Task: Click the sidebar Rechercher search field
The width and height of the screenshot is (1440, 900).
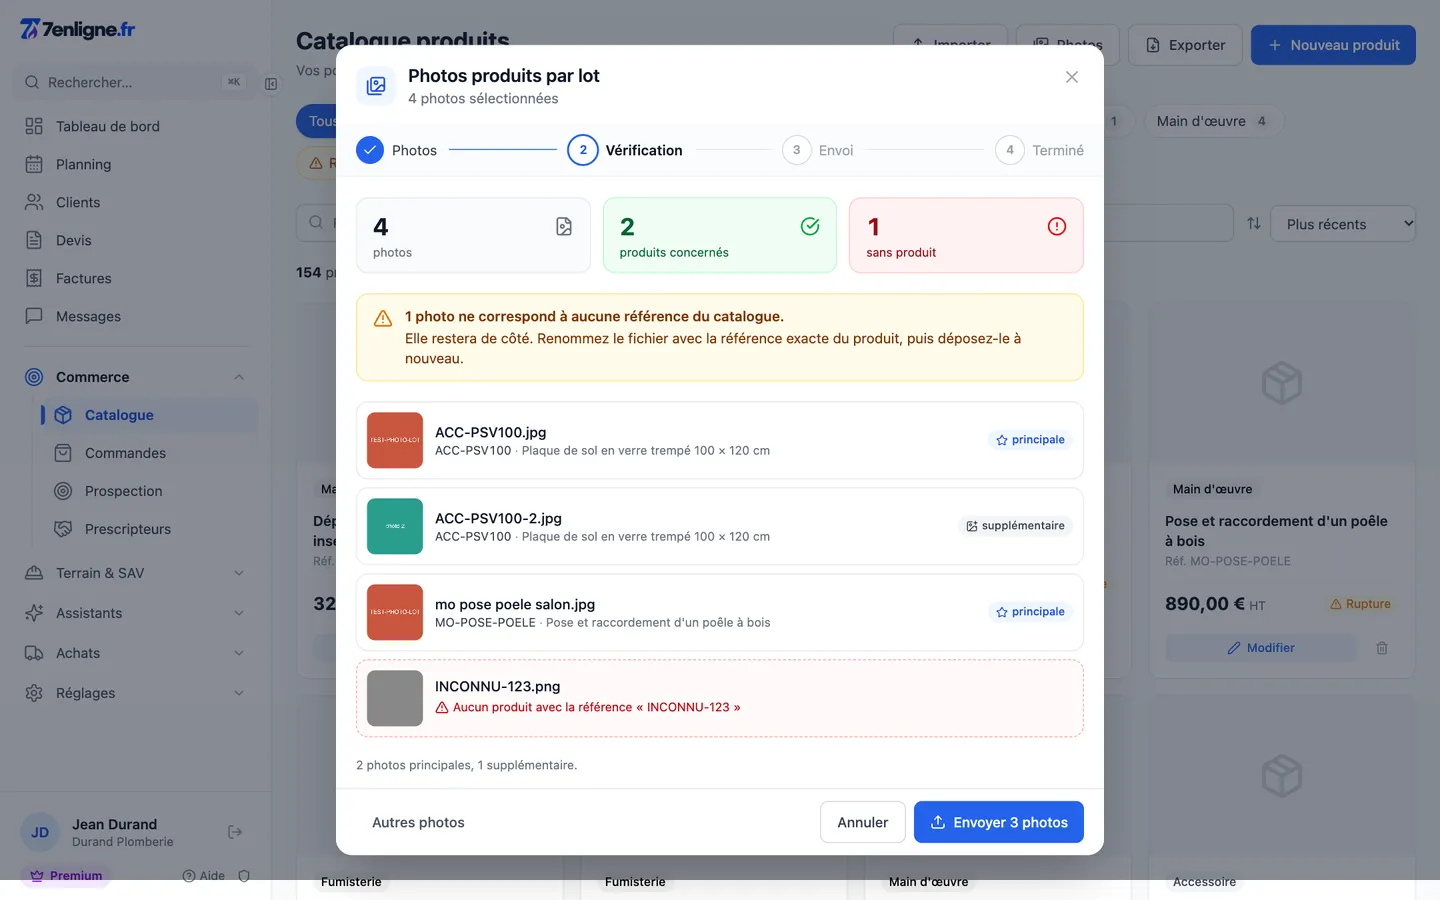Action: point(135,82)
